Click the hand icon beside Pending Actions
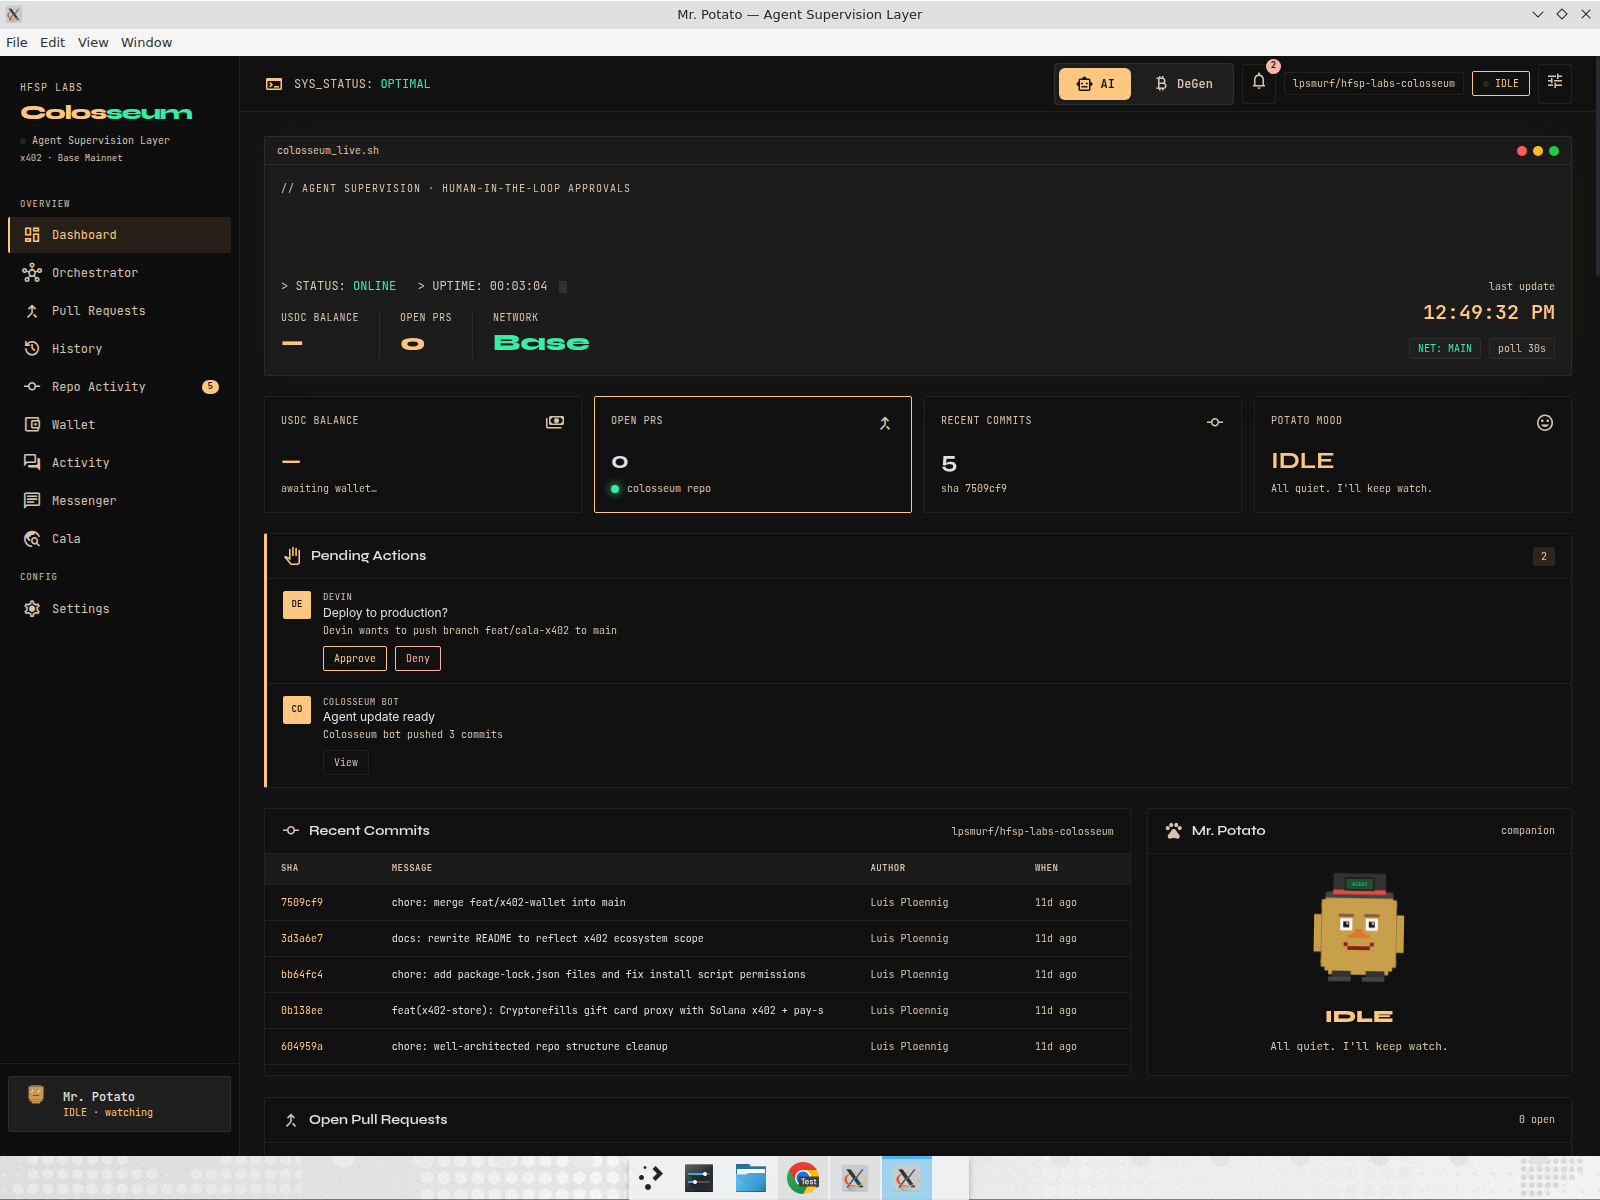 pos(292,556)
